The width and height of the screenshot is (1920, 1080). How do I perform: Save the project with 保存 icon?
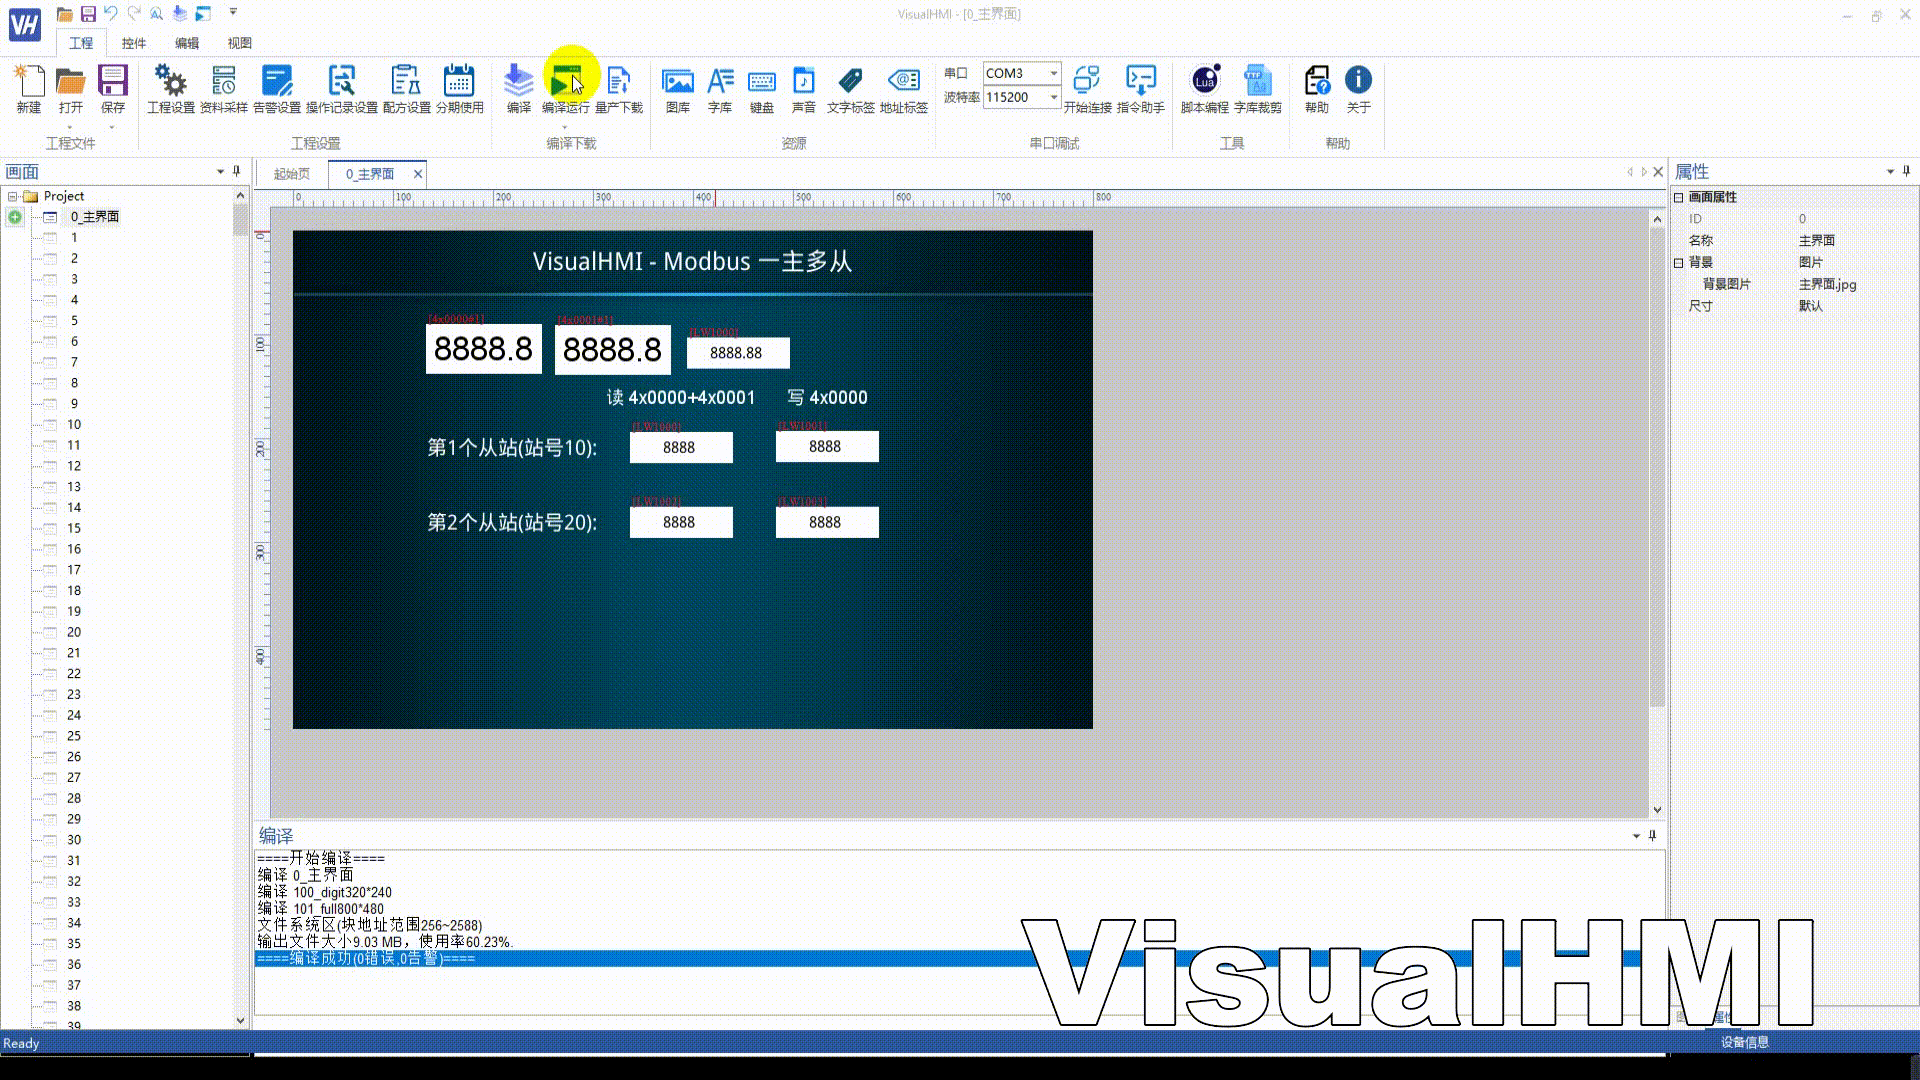113,89
